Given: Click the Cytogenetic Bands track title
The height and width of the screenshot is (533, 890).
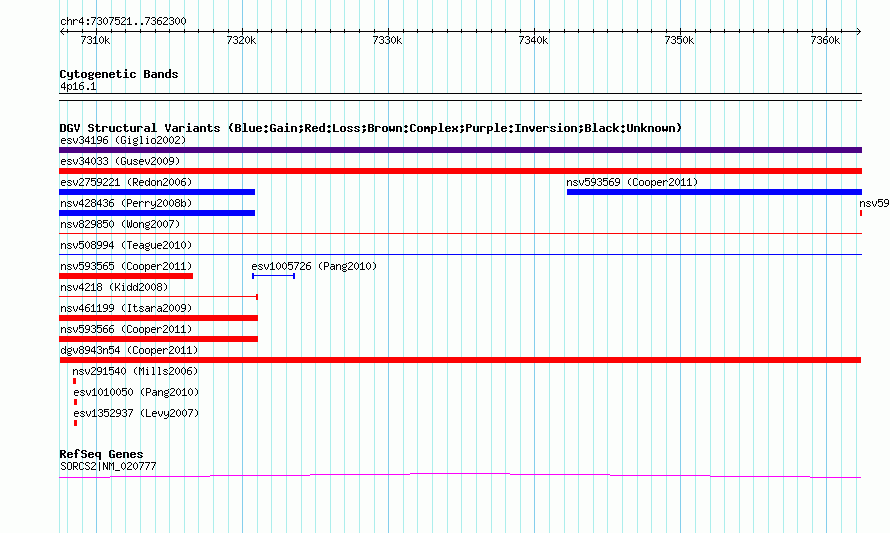Looking at the screenshot, I should coord(119,74).
